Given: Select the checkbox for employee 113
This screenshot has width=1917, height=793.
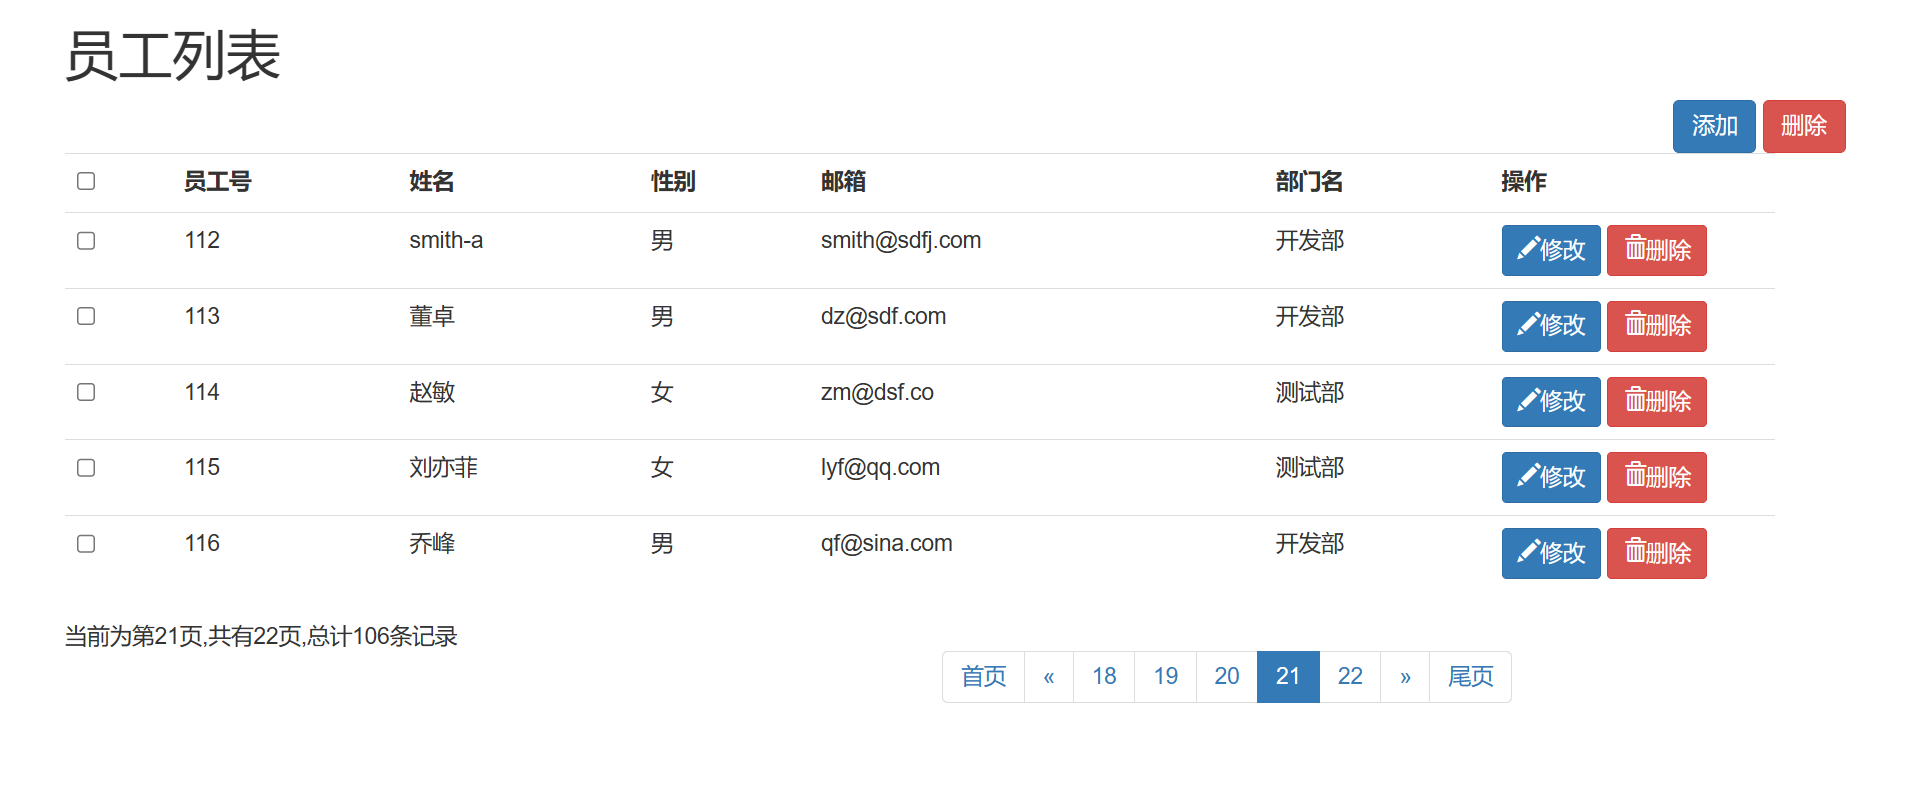Looking at the screenshot, I should coord(86,316).
